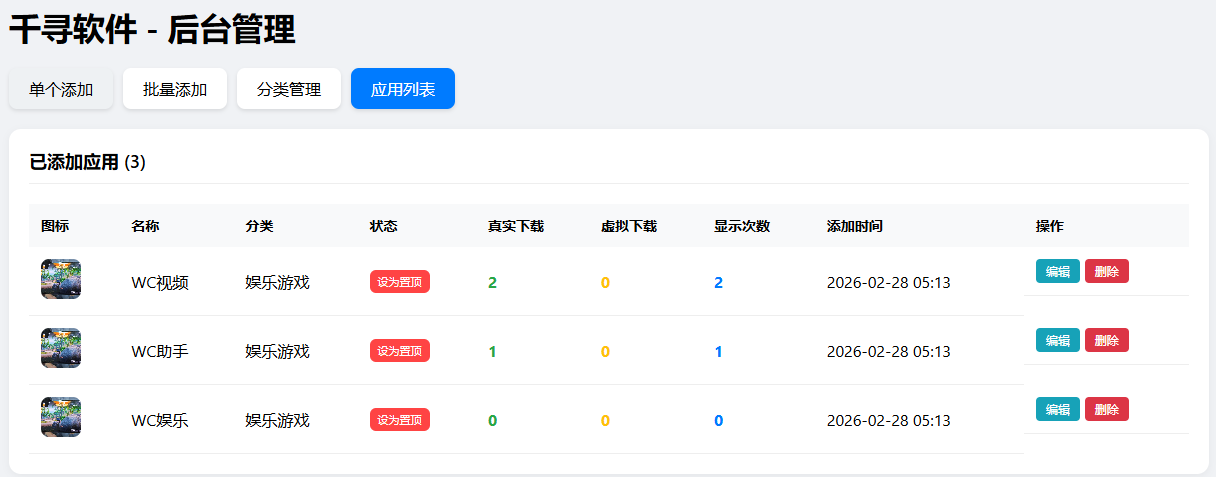Click the WC助手 app icon thumbnail

point(61,348)
